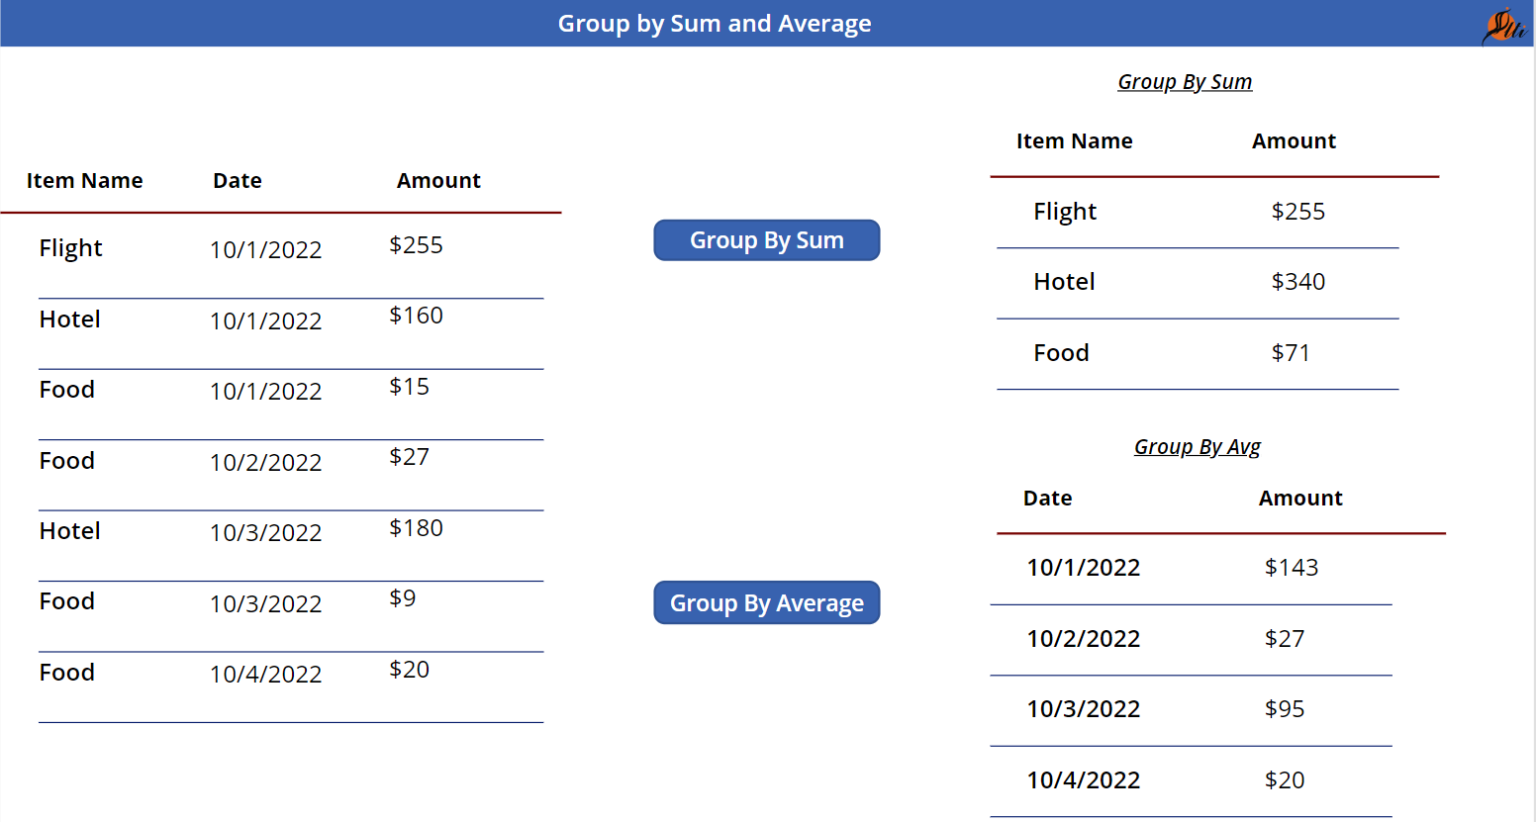Select the Group By Avg heading link
This screenshot has width=1536, height=822.
[x=1197, y=447]
